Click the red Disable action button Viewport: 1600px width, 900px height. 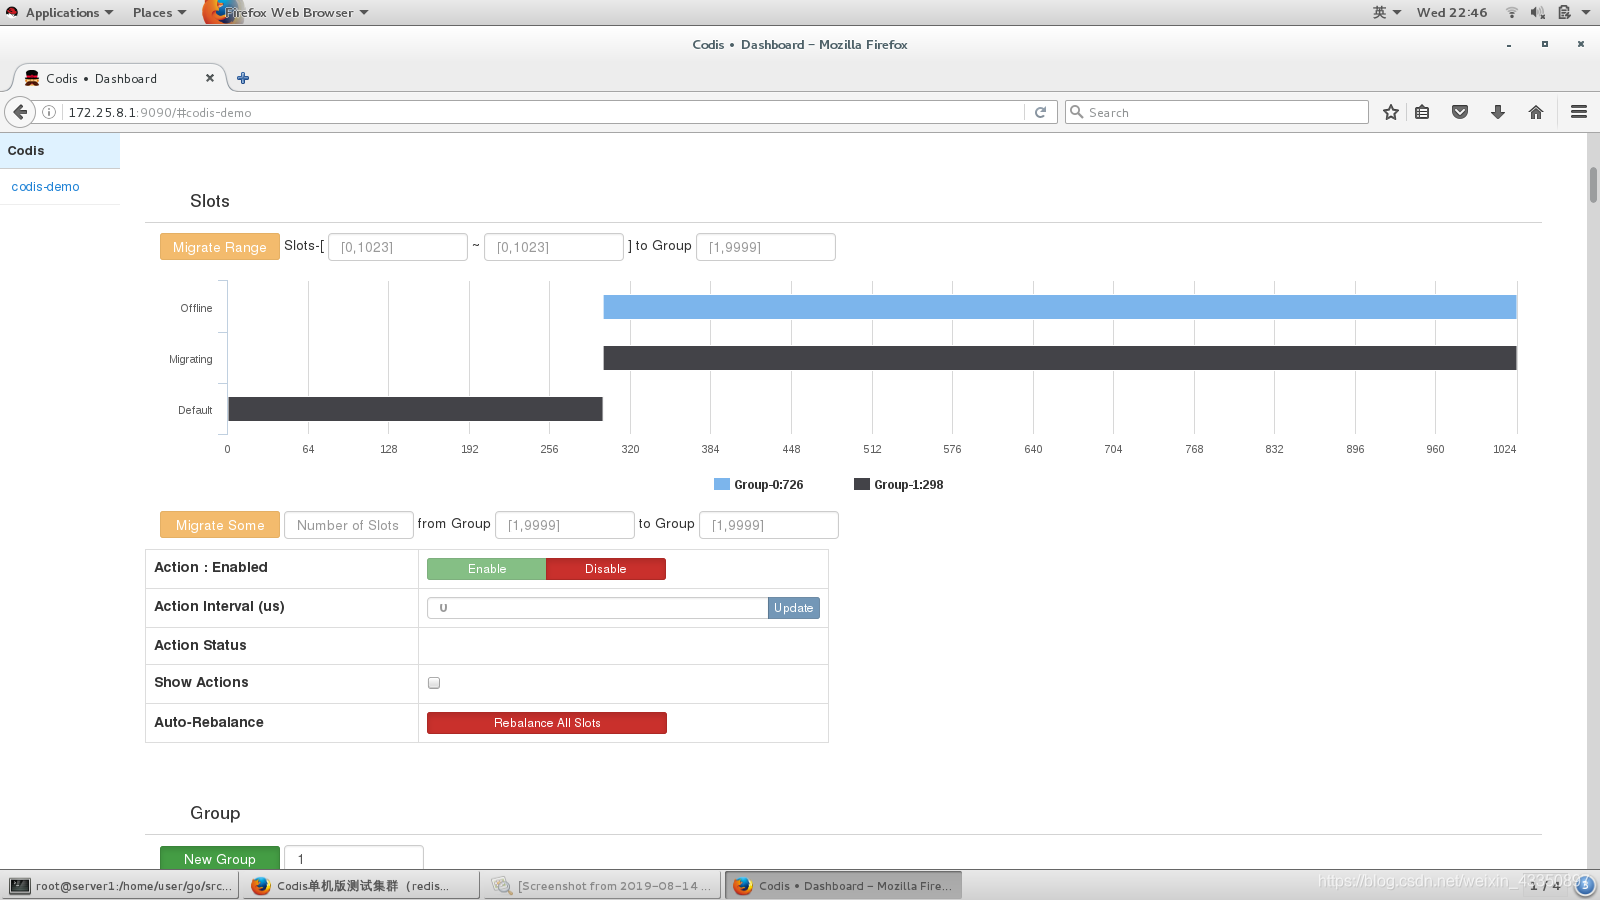(606, 569)
